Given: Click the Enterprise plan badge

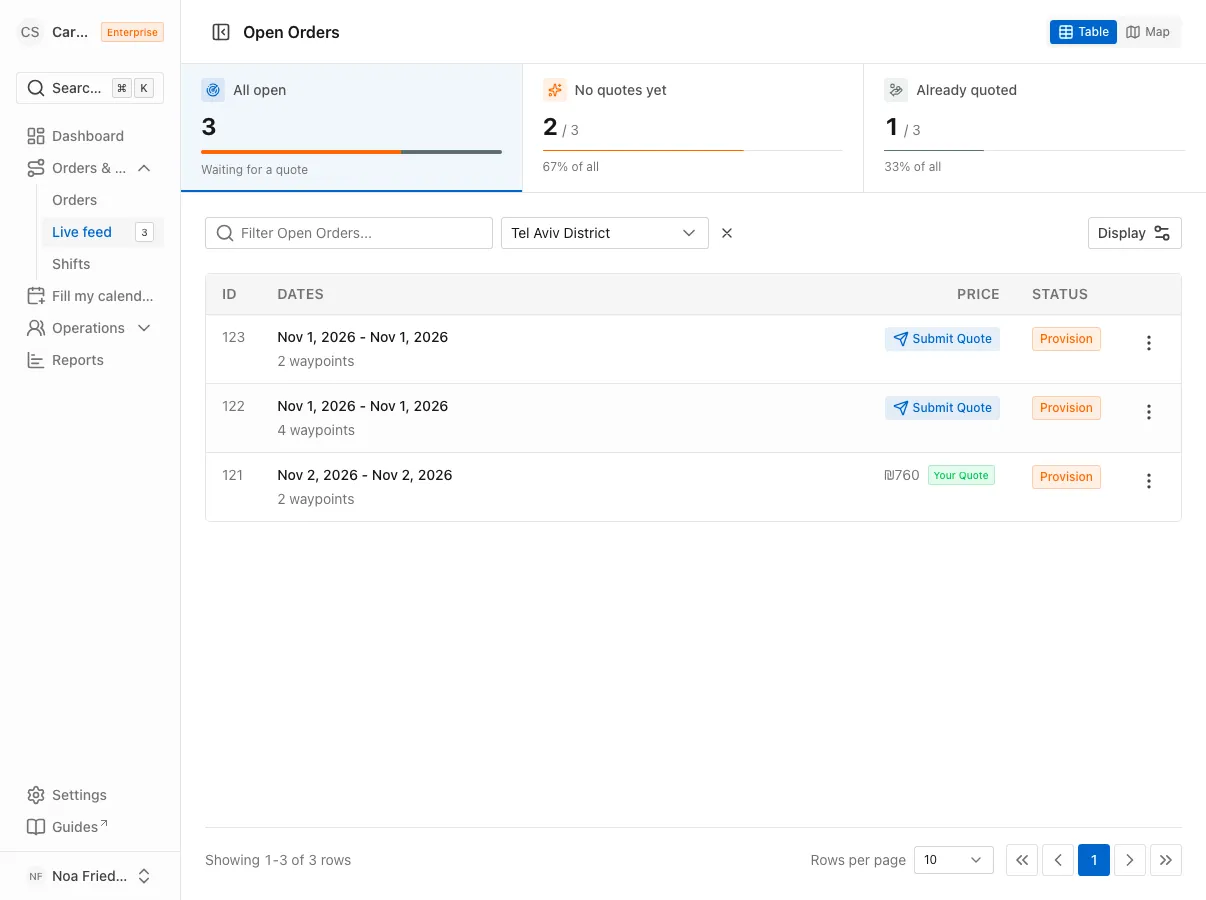Looking at the screenshot, I should tap(133, 32).
